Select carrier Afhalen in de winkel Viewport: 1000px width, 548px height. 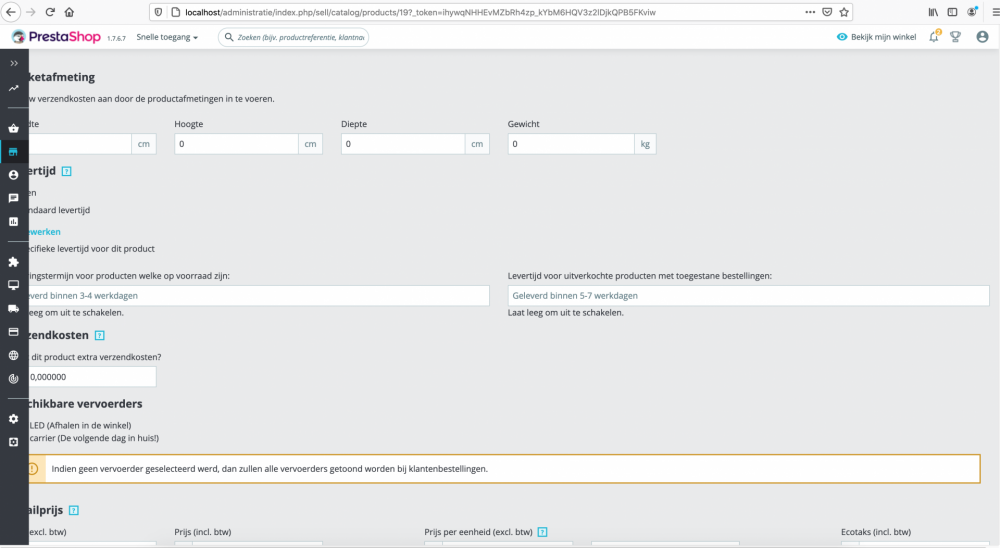[80, 425]
